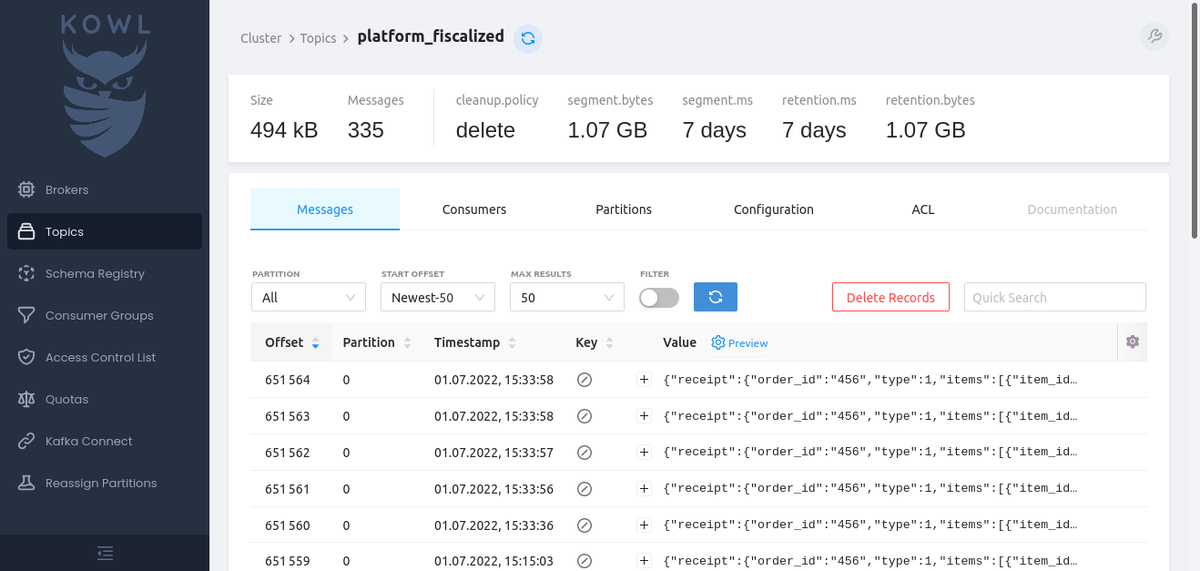Open Kafka Connect page

pyautogui.click(x=104, y=441)
